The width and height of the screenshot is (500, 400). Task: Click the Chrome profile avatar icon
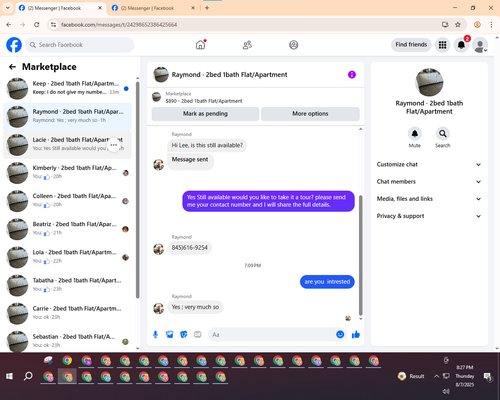pos(477,25)
